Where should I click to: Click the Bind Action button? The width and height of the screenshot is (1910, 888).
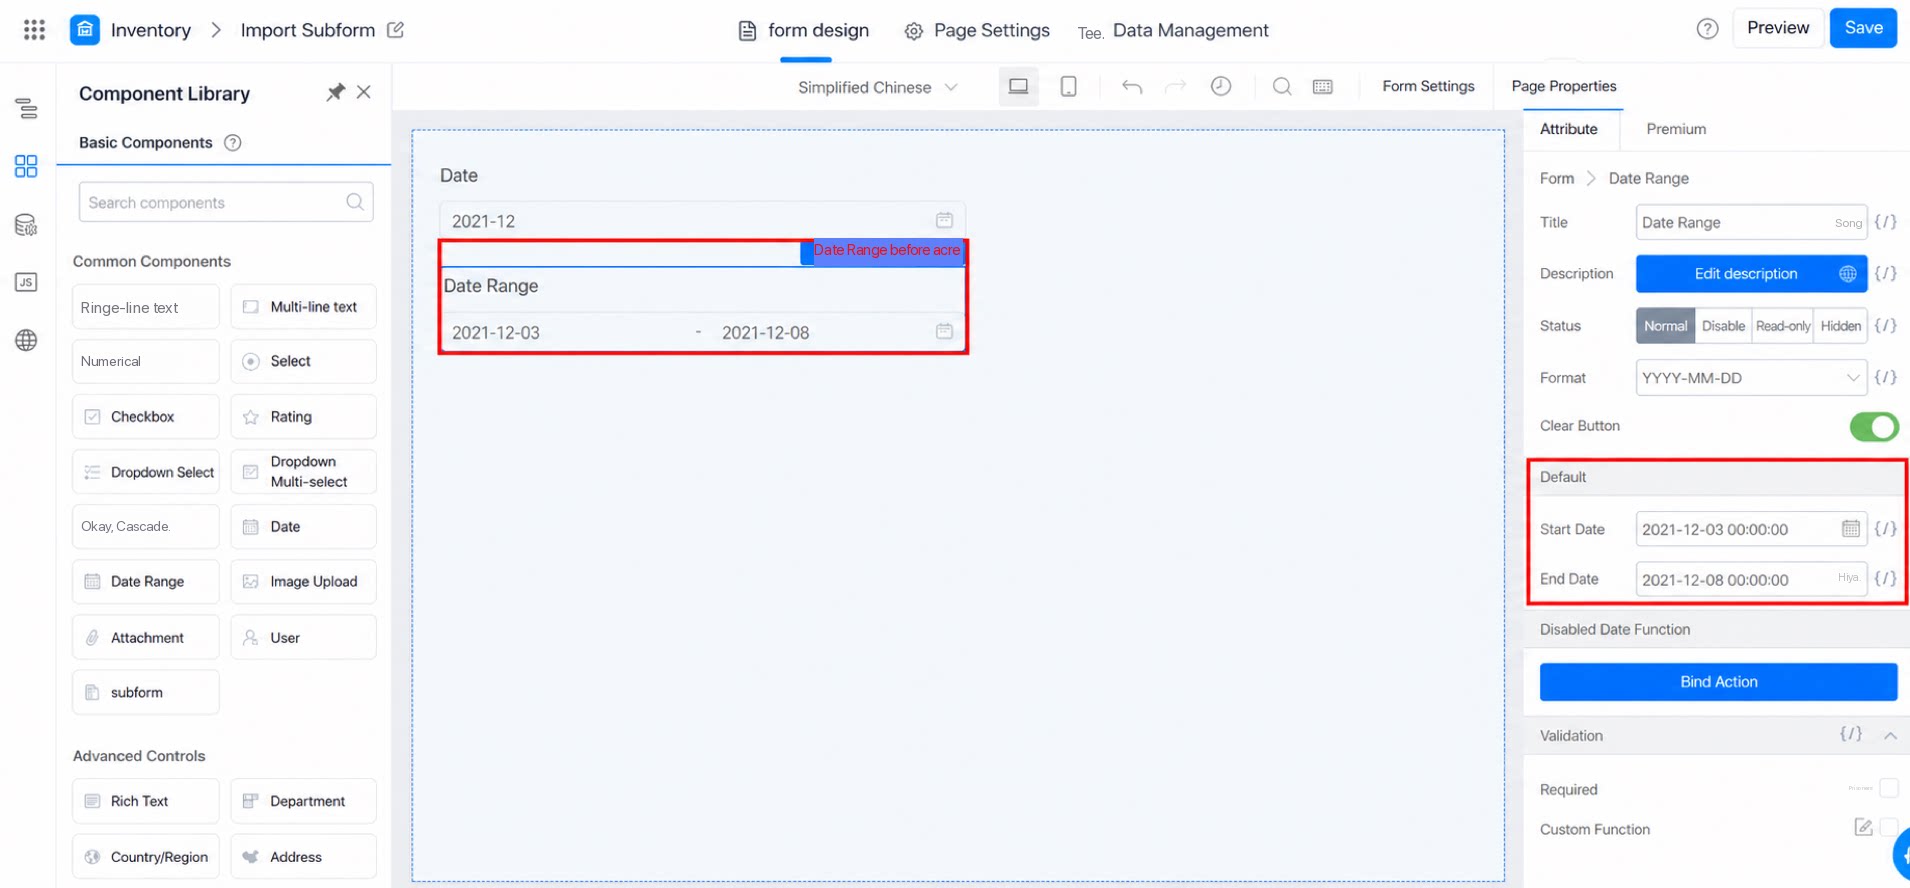(x=1717, y=682)
